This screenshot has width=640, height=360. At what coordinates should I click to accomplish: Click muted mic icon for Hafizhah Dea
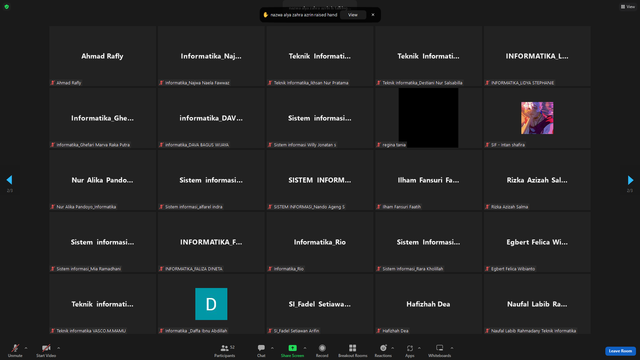pos(379,331)
